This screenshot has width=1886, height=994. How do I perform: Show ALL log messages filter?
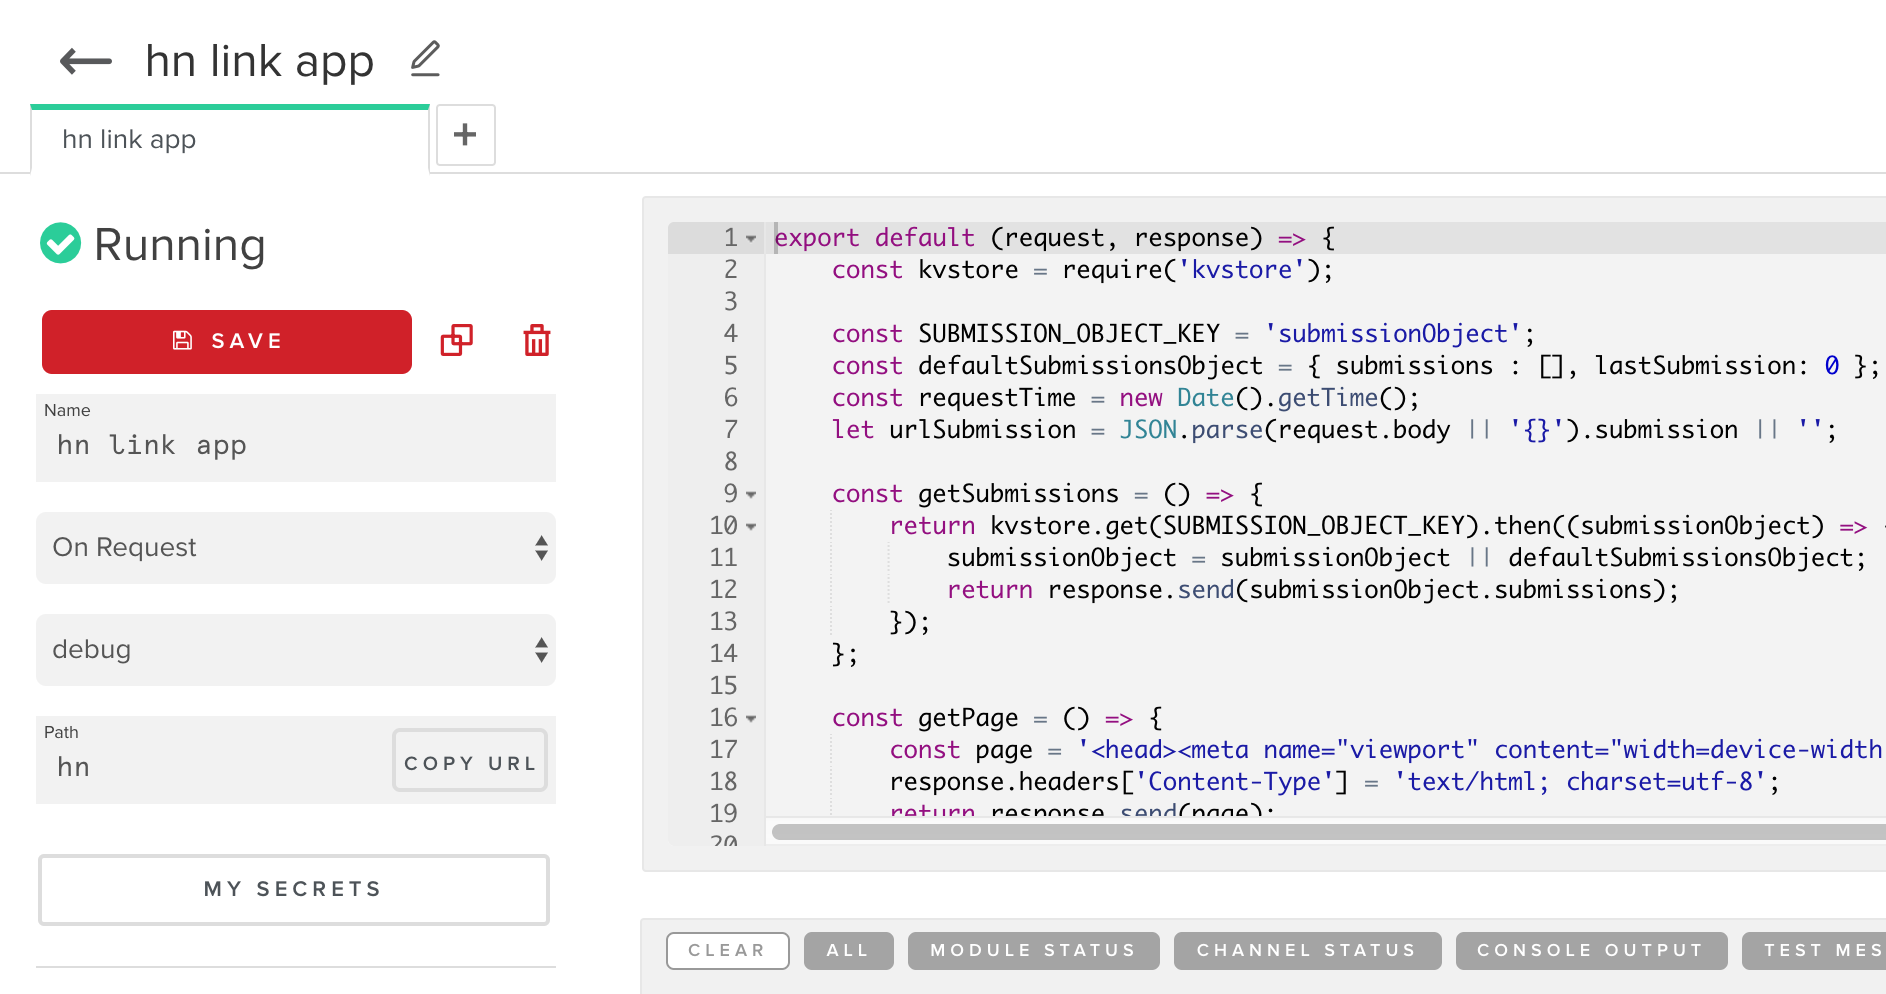[x=848, y=950]
